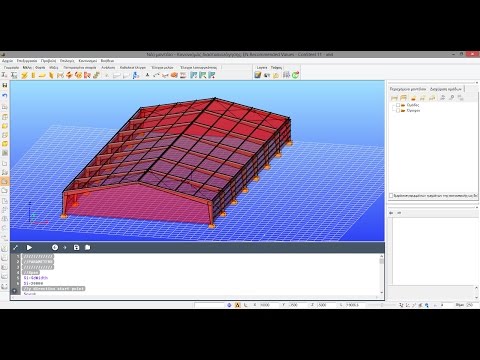Screen dimensions: 480x360
Task: Open the Αρχείο menu
Action: [7, 61]
